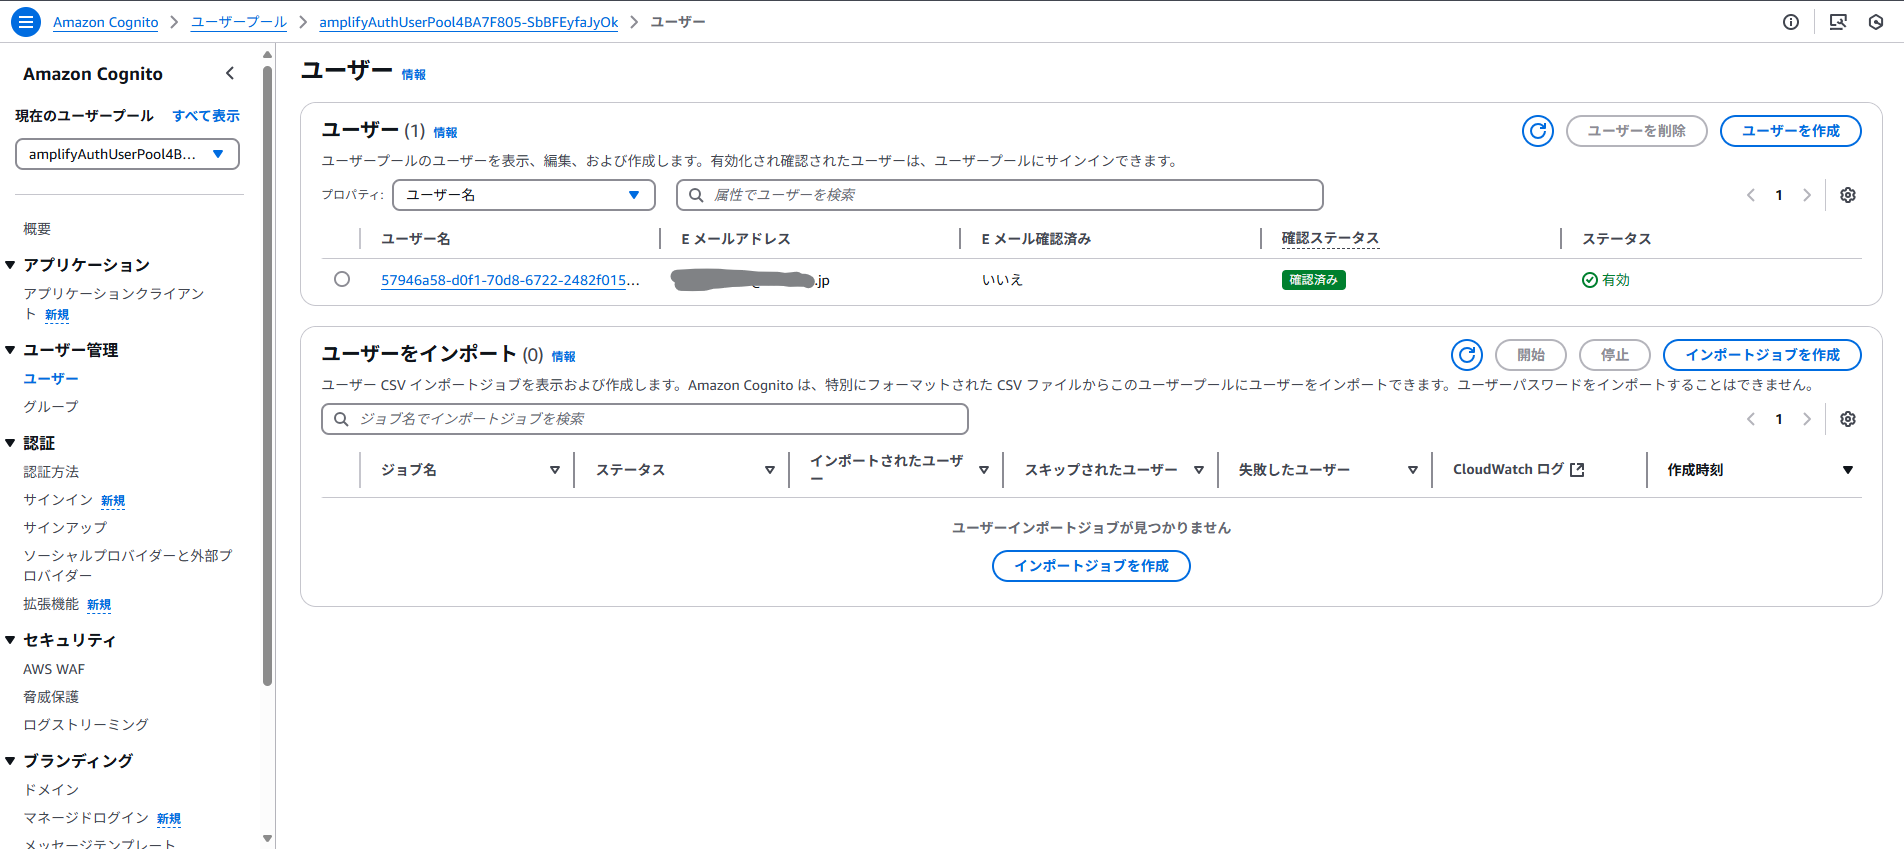Click the CloudWatch ログ external link icon
Screen dimensions: 1904x849
[x=1577, y=470]
